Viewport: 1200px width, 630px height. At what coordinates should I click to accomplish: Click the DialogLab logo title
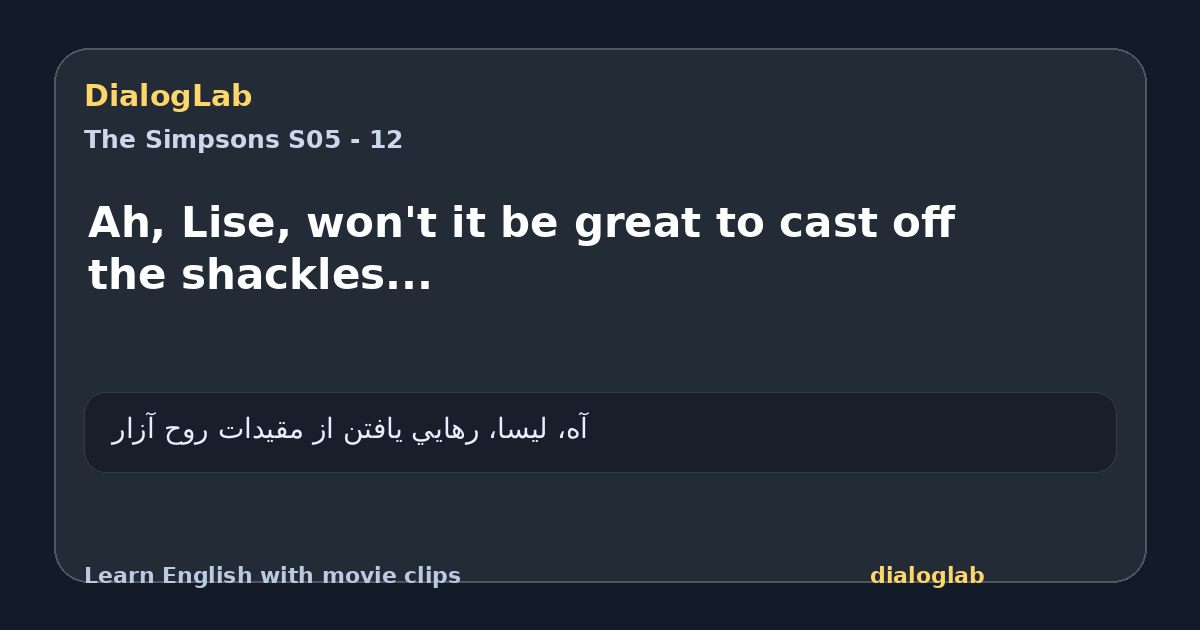pos(168,96)
